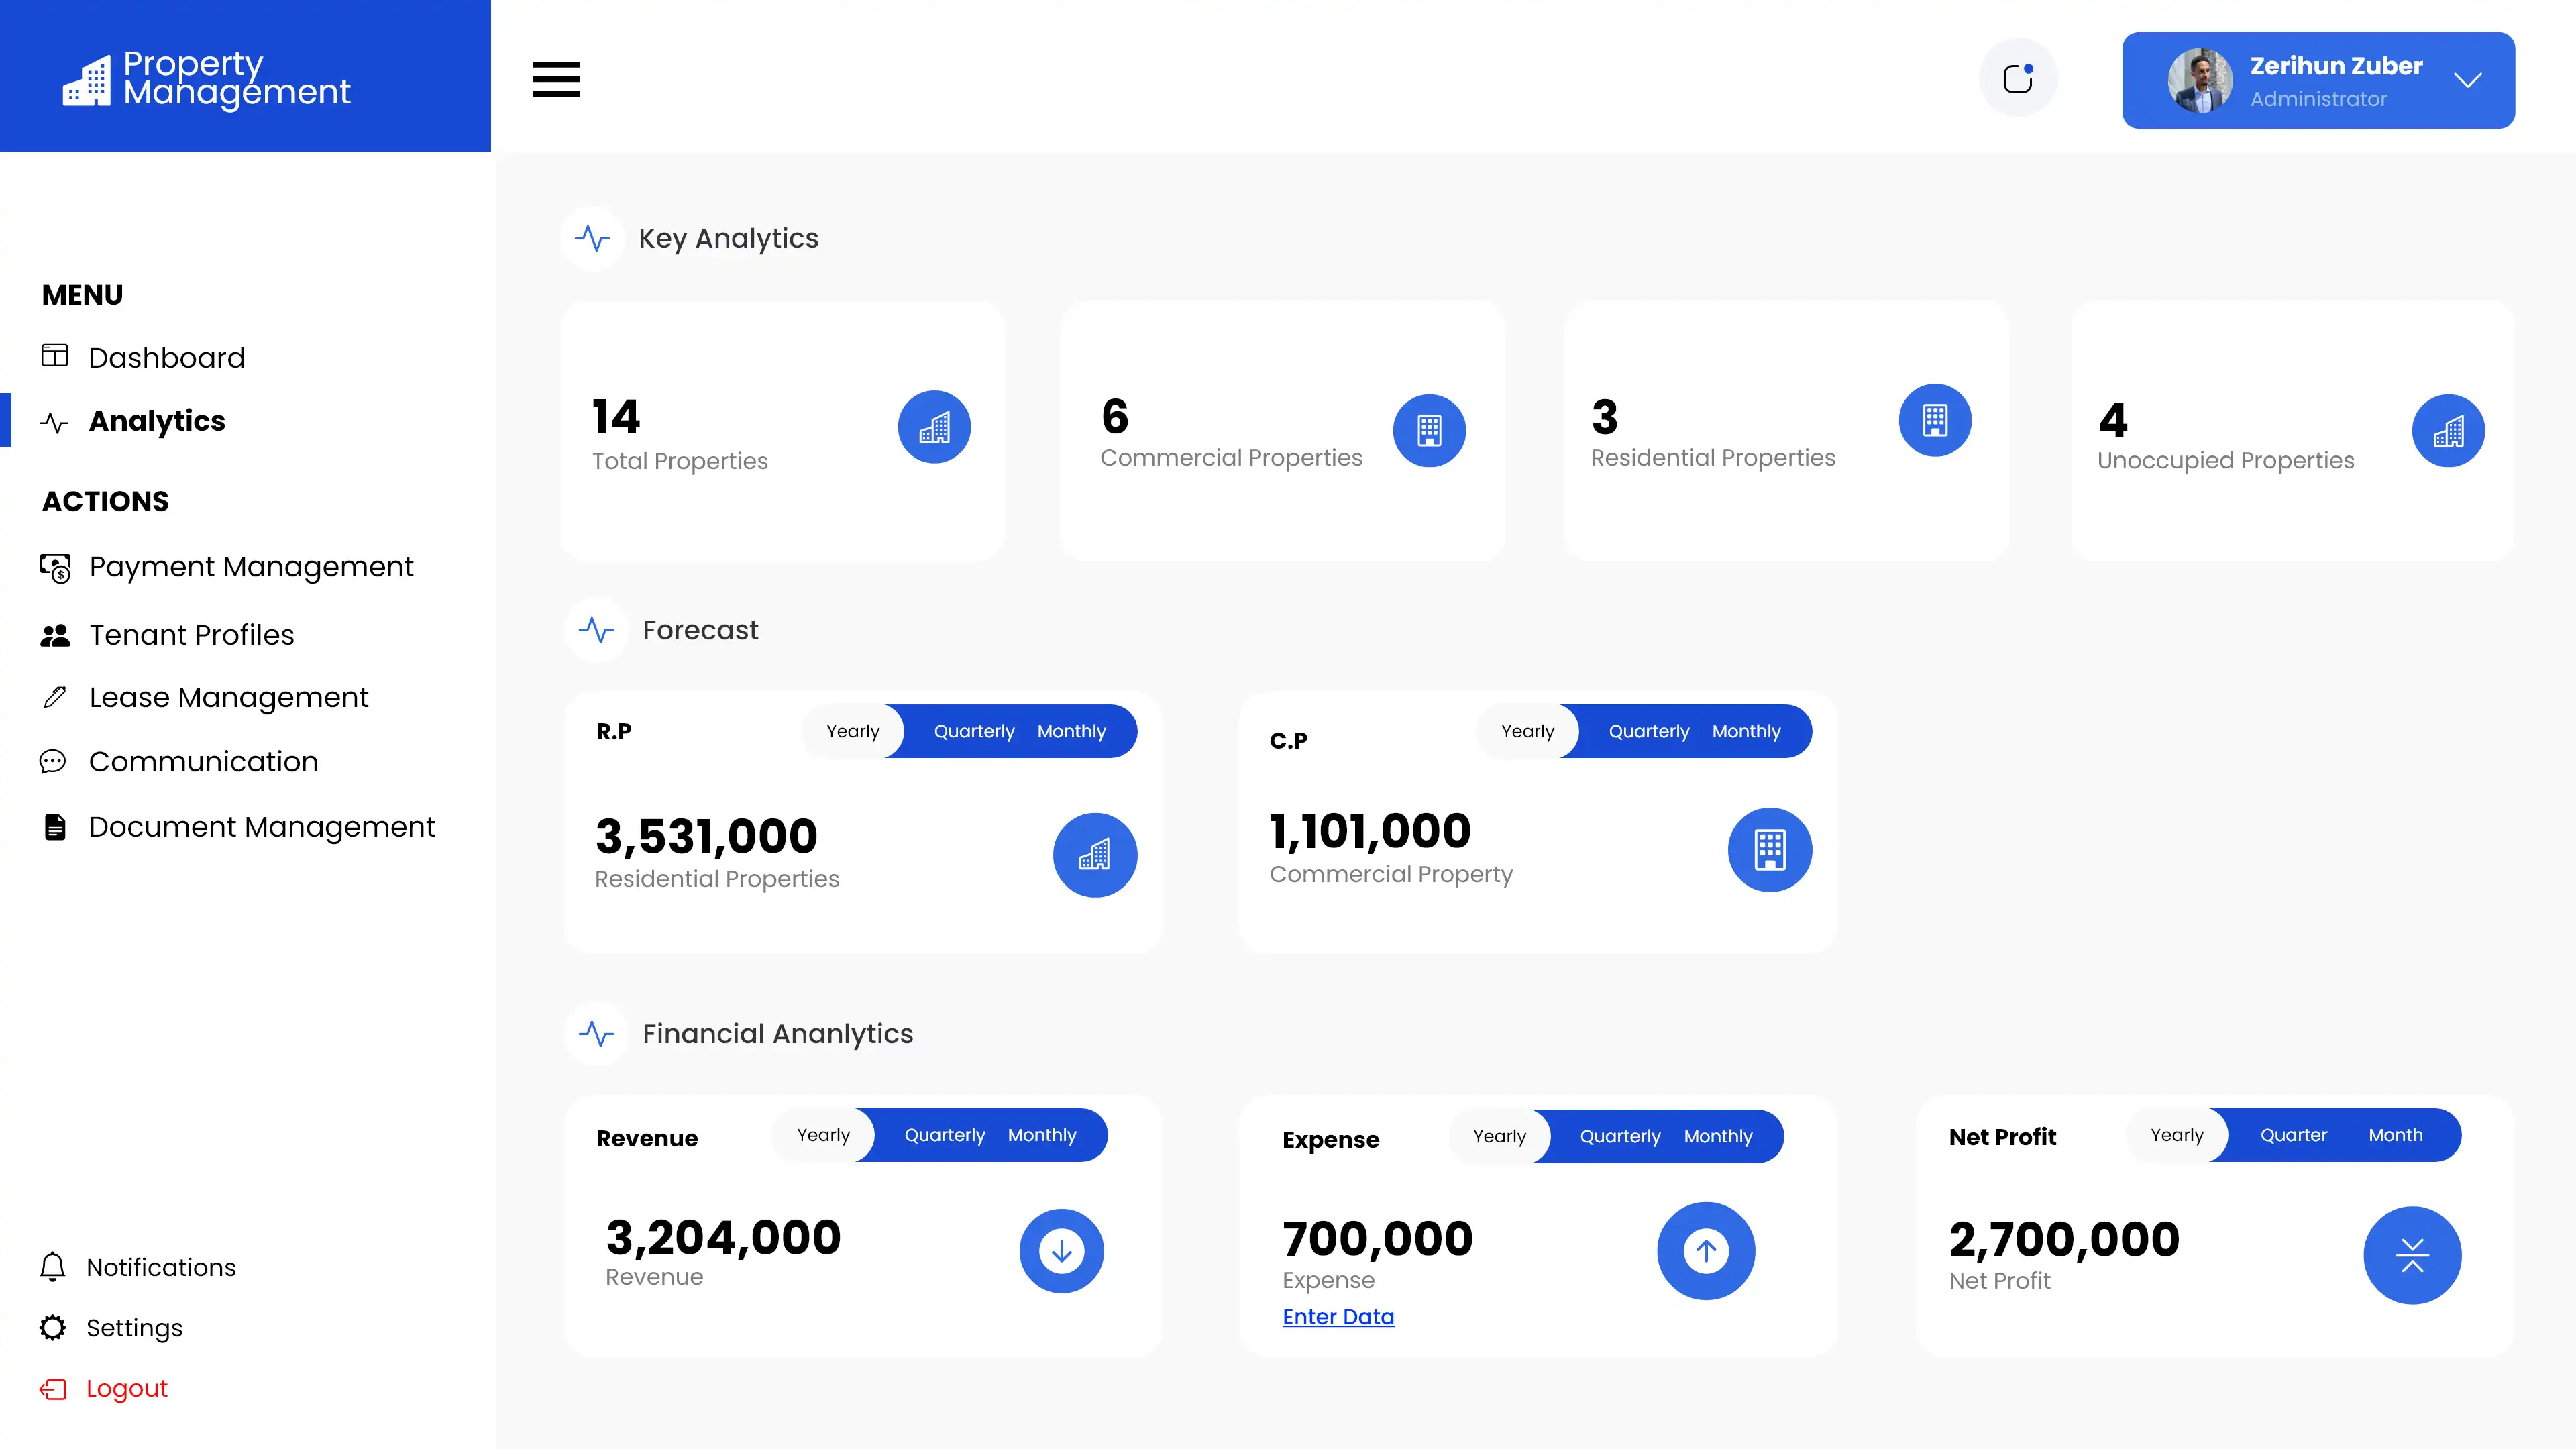Go to Payment Management

(x=250, y=567)
